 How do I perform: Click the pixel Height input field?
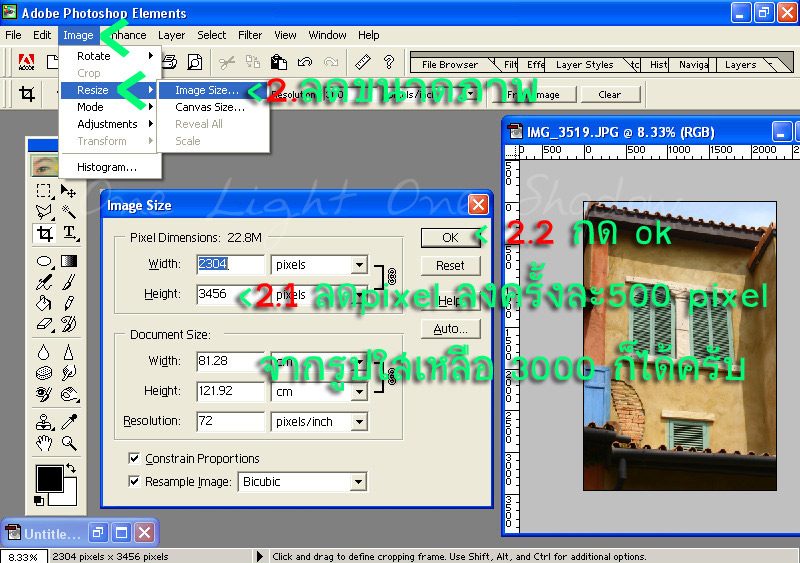231,294
